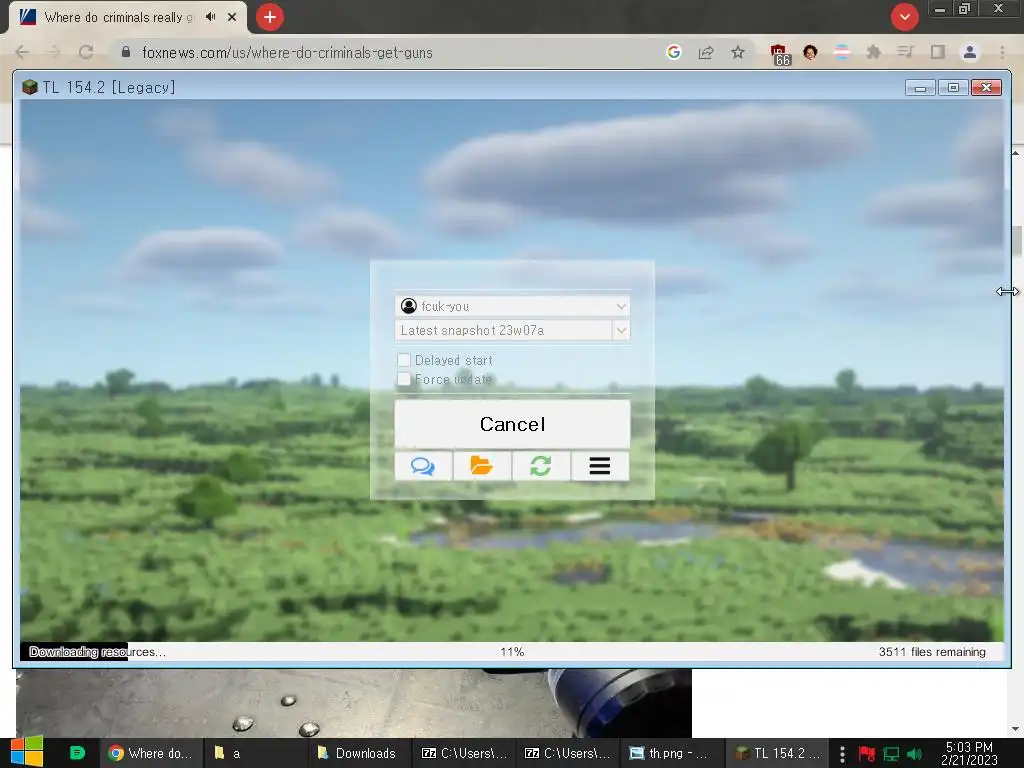The height and width of the screenshot is (768, 1024).
Task: Open the media controls playlist icon
Action: coord(905,52)
